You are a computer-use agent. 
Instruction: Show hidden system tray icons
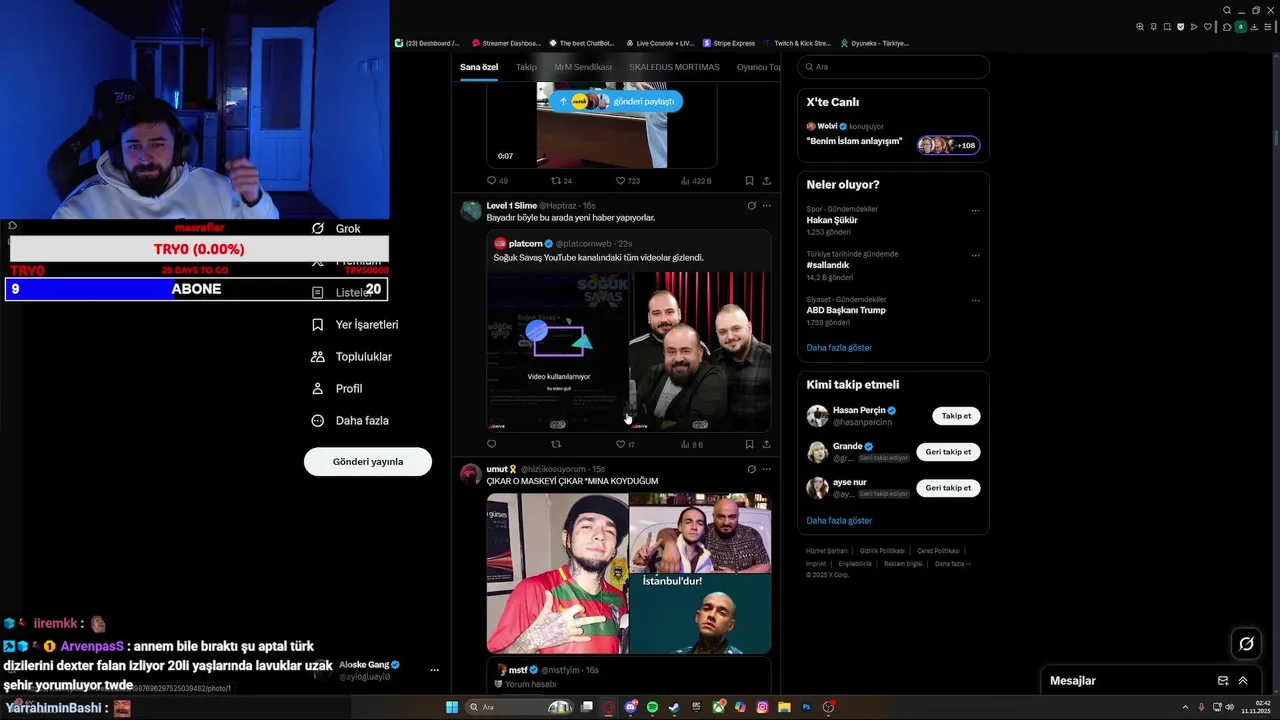1186,707
